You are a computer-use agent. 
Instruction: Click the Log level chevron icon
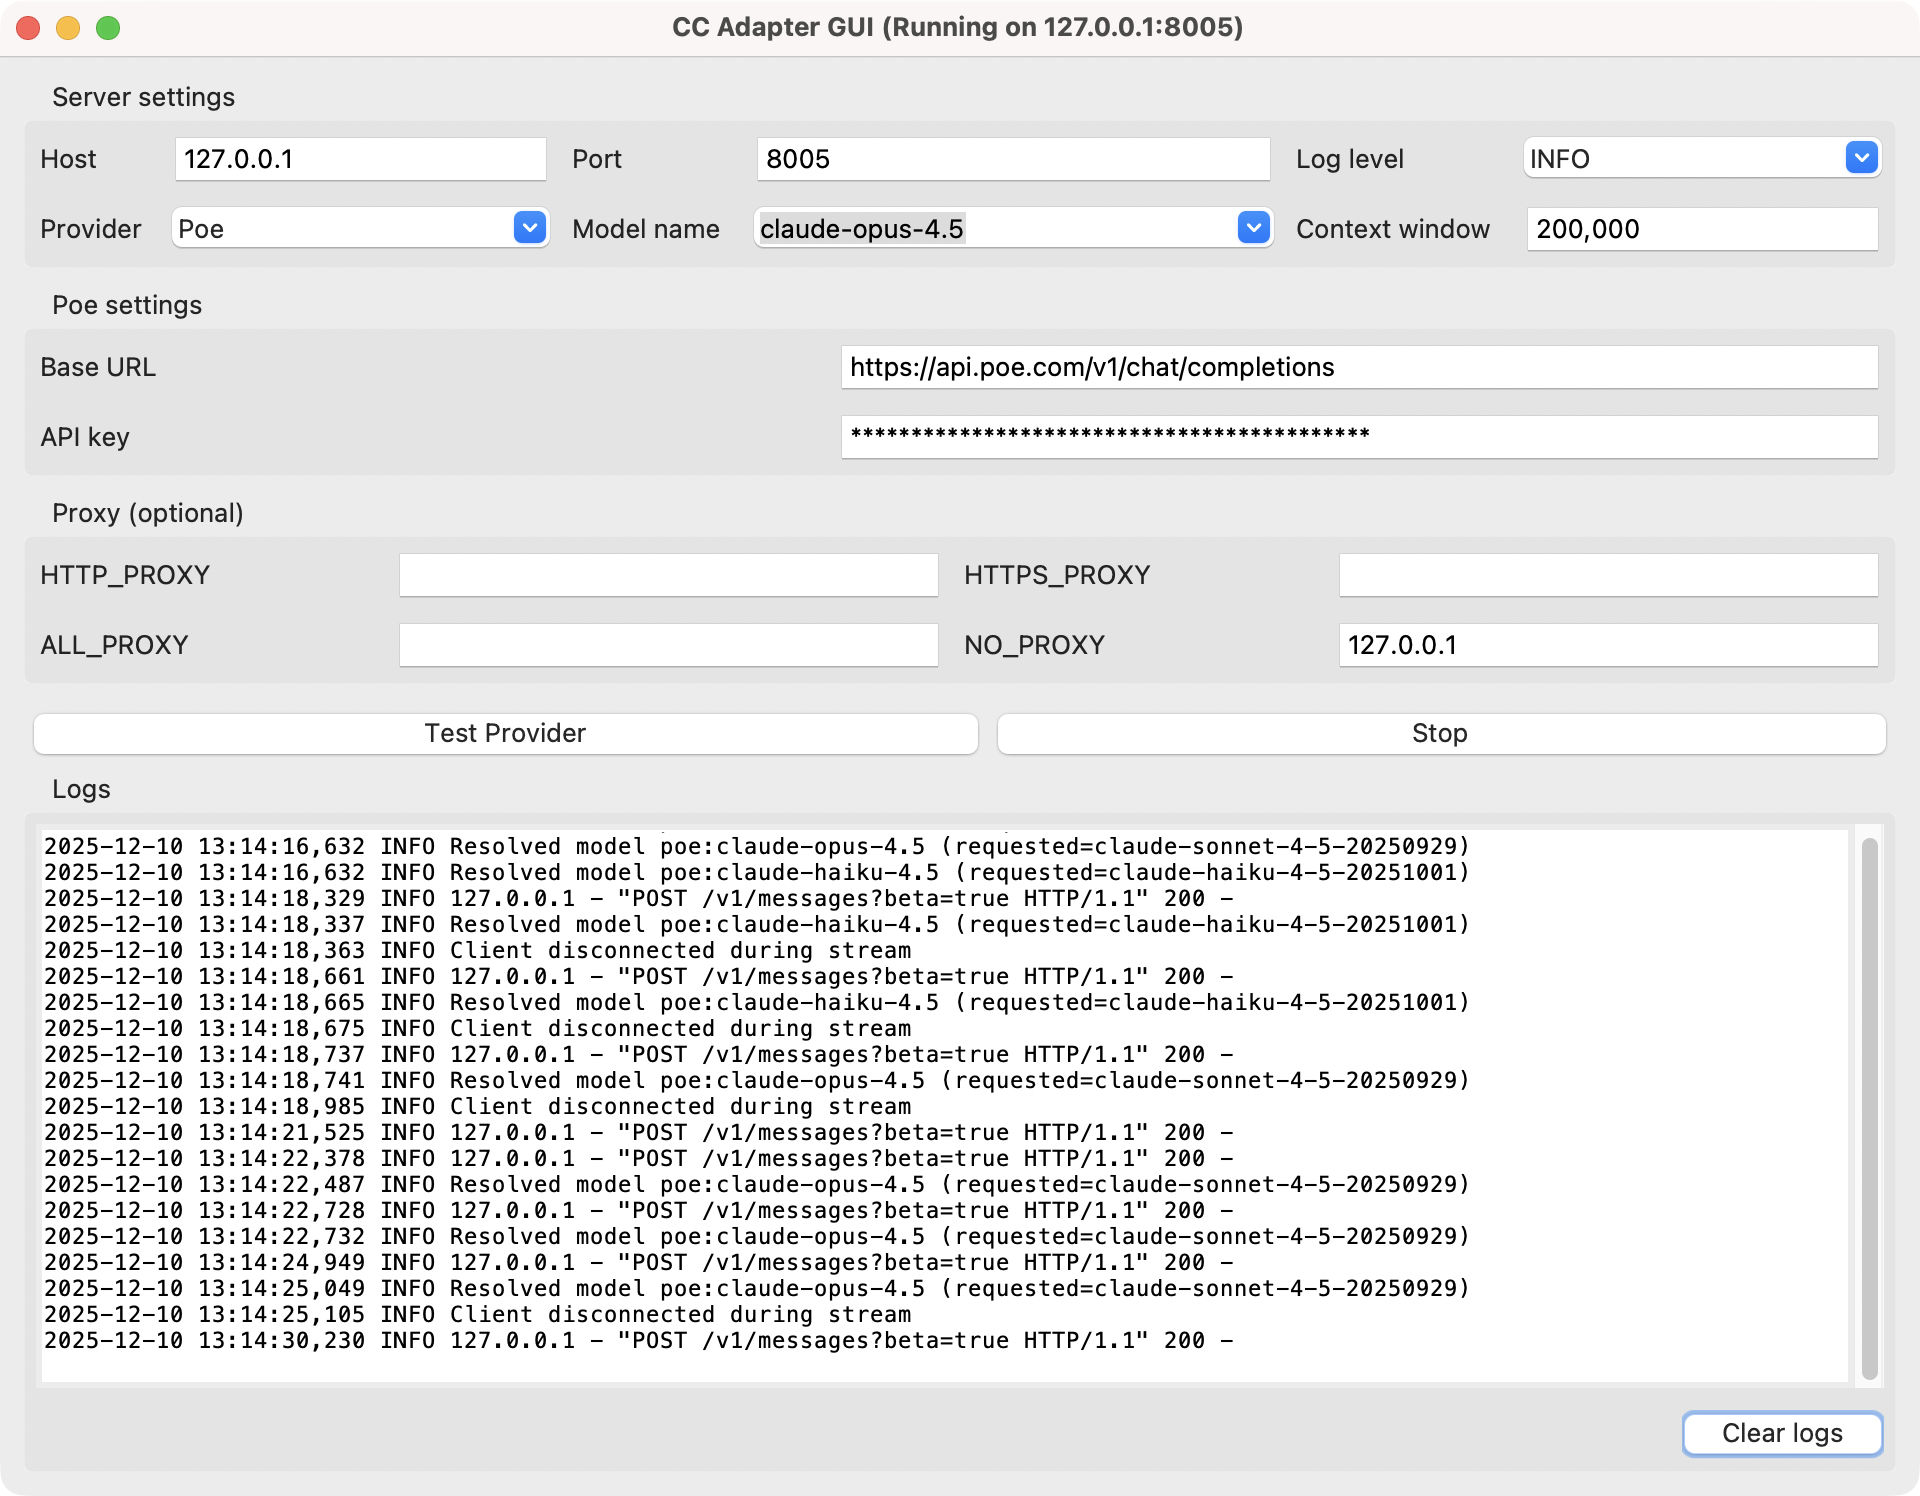[x=1860, y=158]
